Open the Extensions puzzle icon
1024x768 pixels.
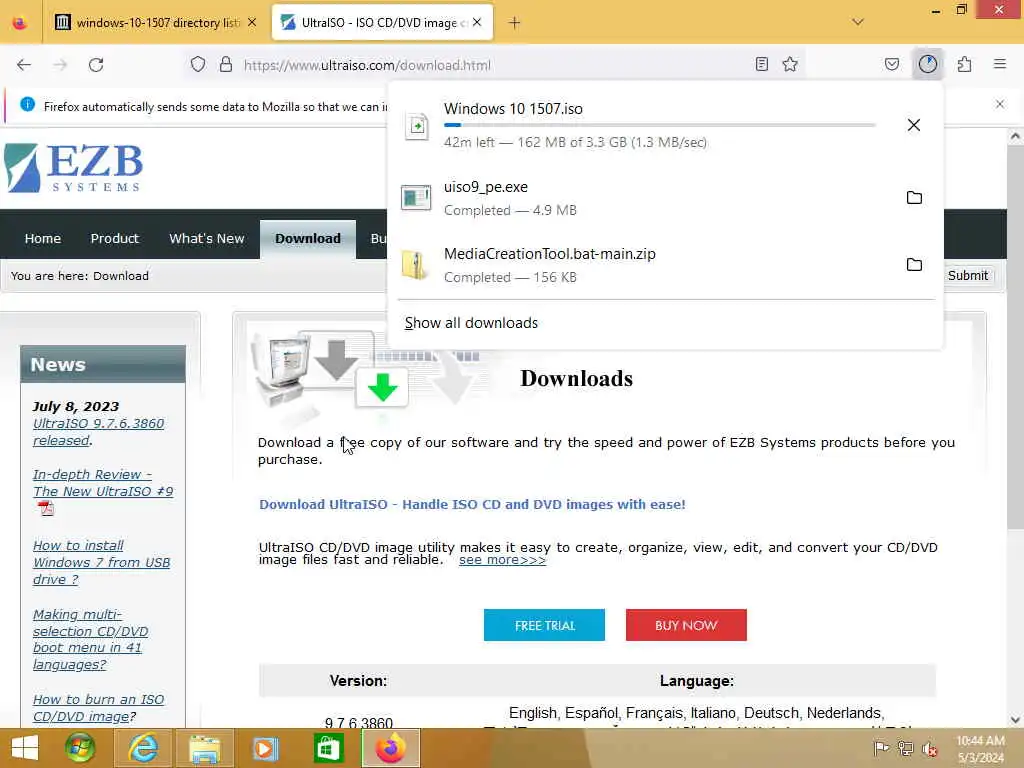(x=964, y=64)
